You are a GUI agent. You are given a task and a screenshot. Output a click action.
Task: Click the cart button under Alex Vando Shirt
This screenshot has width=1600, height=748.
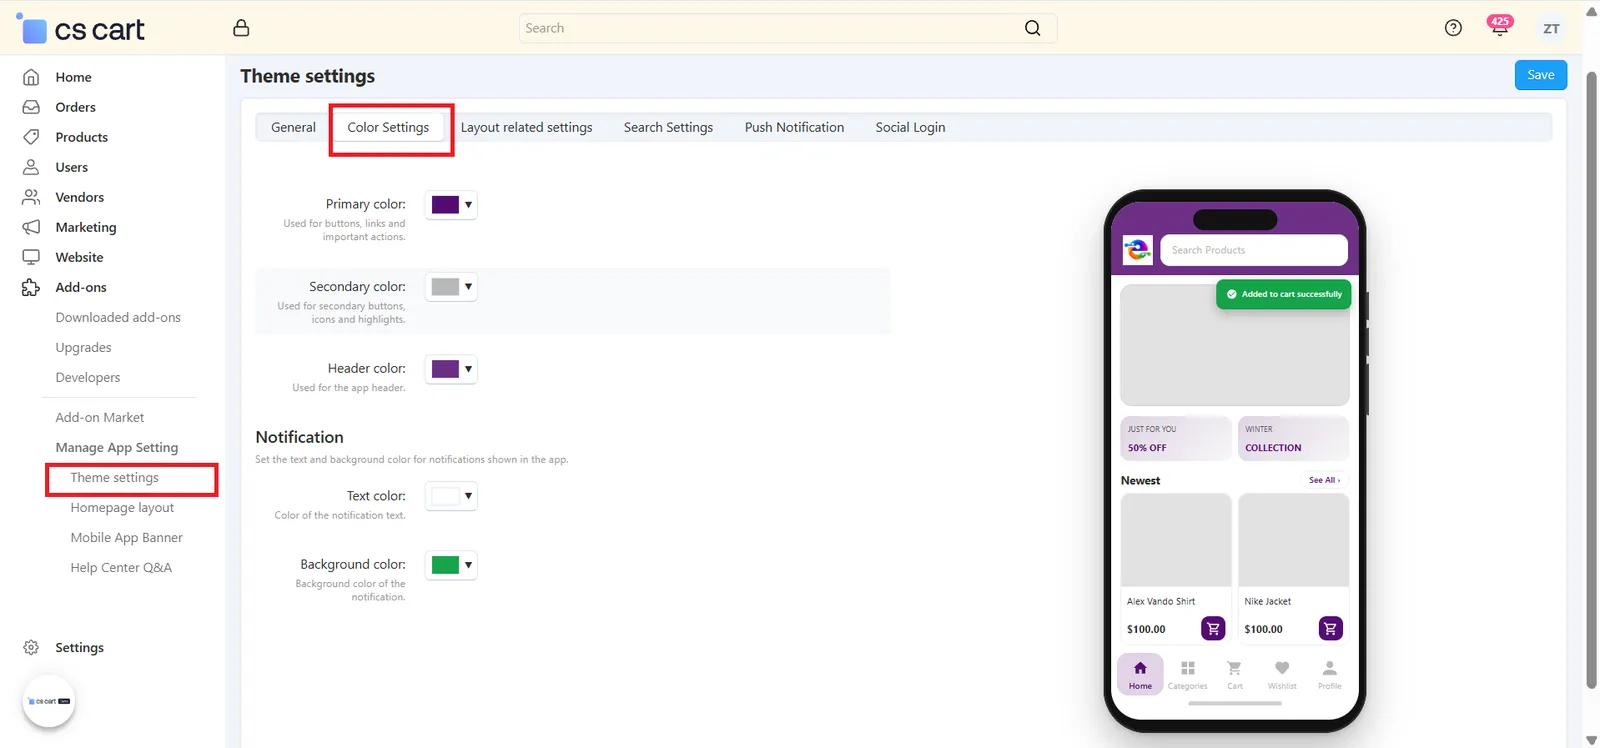[x=1213, y=628]
